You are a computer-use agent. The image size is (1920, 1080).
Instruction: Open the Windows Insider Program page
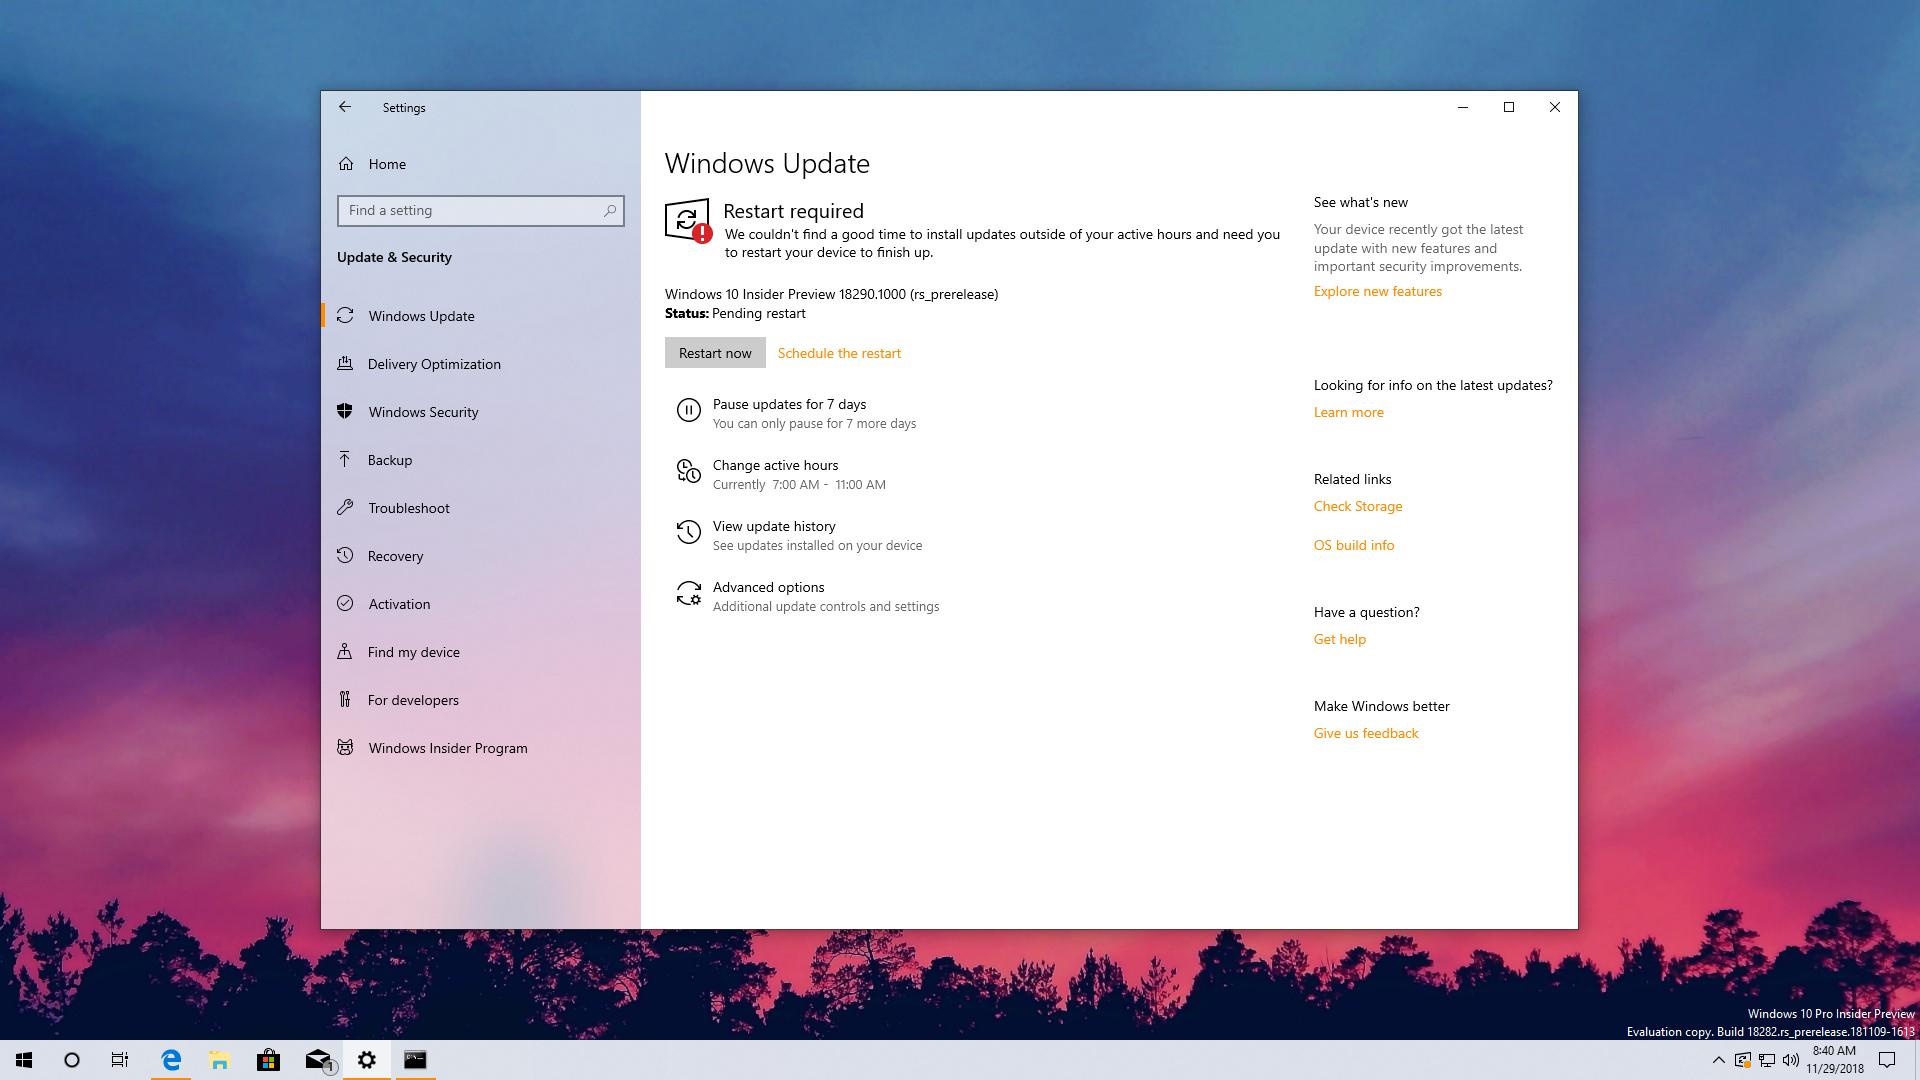pyautogui.click(x=447, y=747)
